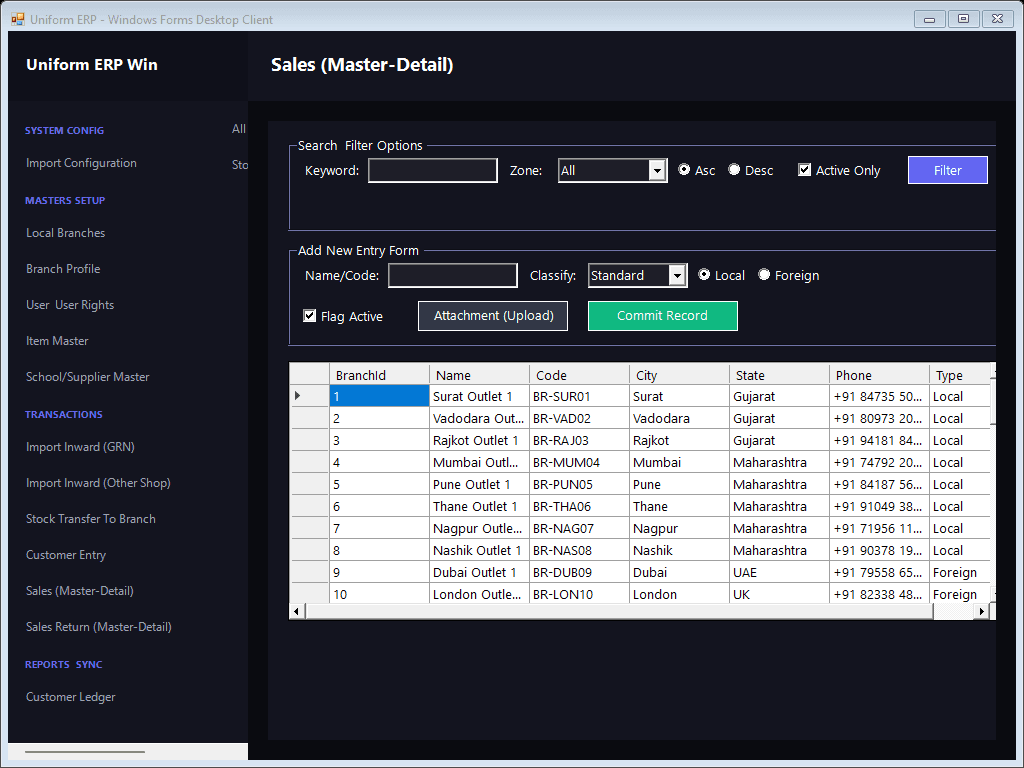1024x768 pixels.
Task: Select the Foreign radio option
Action: tap(764, 275)
